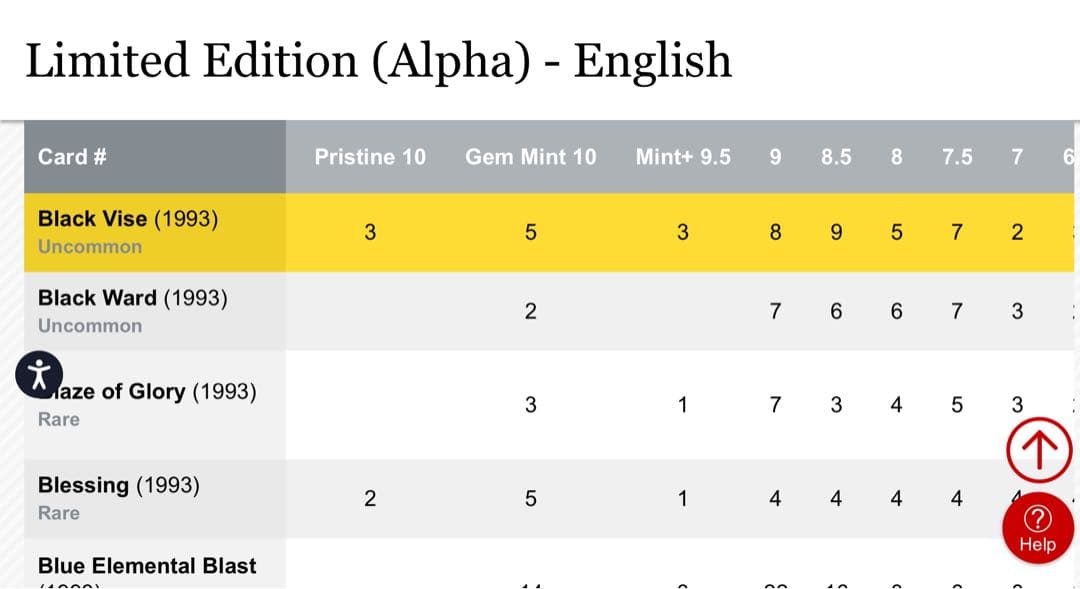This screenshot has width=1080, height=589.
Task: Click Blaze of Glory Mint+ 9.5 count
Action: pyautogui.click(x=683, y=405)
